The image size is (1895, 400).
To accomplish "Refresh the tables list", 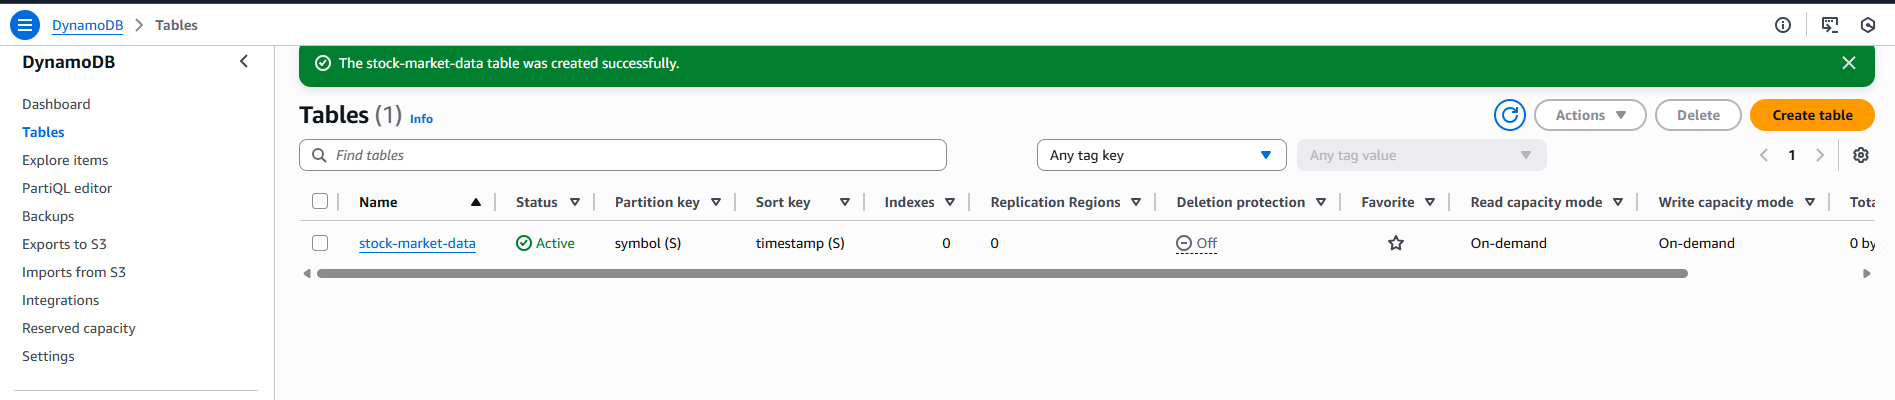I will coord(1510,115).
